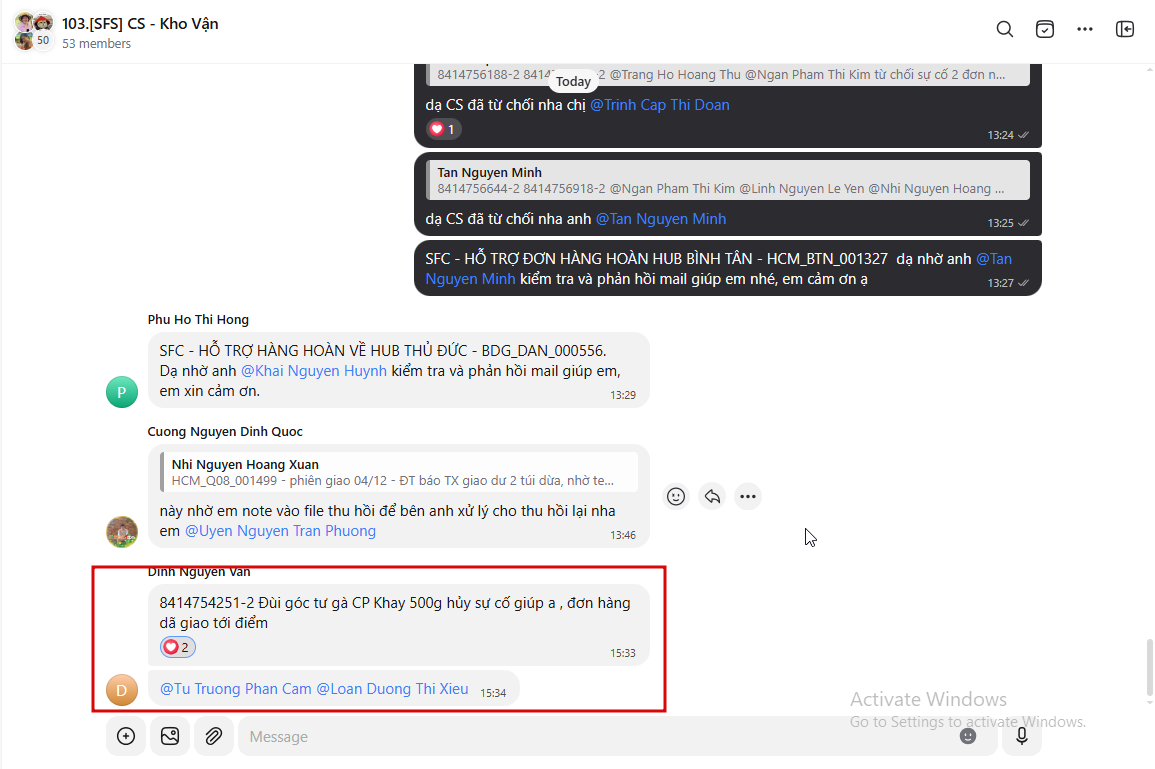Open the @Trinh Cap Thi Doan mention
Image resolution: width=1155 pixels, height=769 pixels.
coord(659,105)
